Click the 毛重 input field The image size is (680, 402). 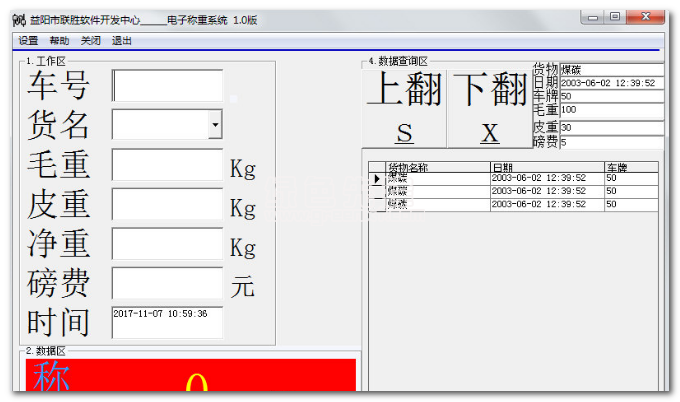(x=167, y=165)
